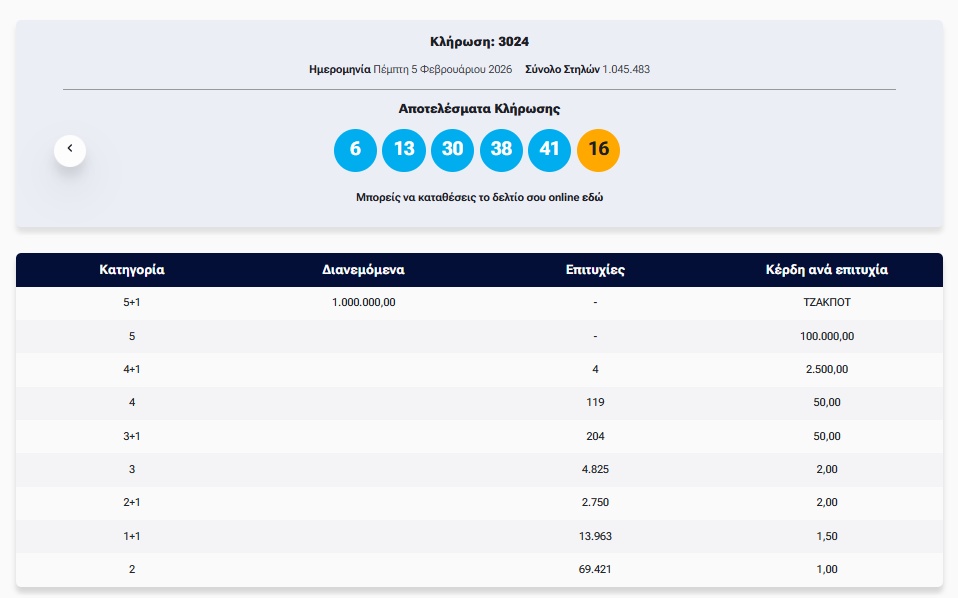Select the Κέρδη ανά επιτυχία column header

[827, 270]
